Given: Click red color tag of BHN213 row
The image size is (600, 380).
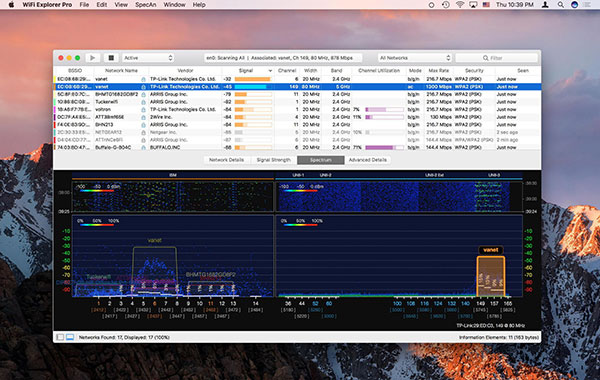Looking at the screenshot, I should click(x=55, y=125).
